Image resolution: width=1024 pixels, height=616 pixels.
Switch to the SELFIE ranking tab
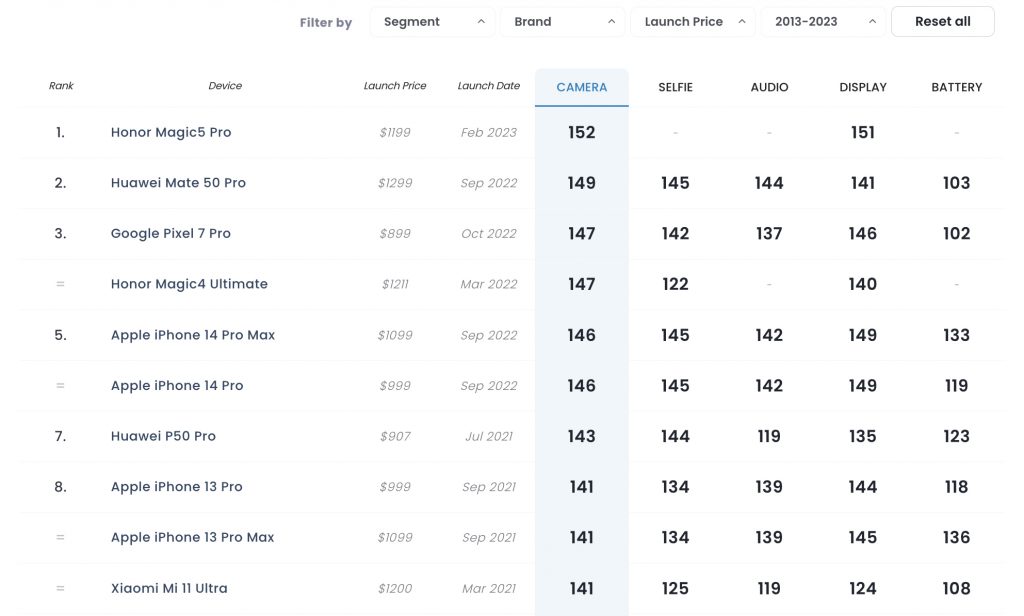(x=675, y=87)
